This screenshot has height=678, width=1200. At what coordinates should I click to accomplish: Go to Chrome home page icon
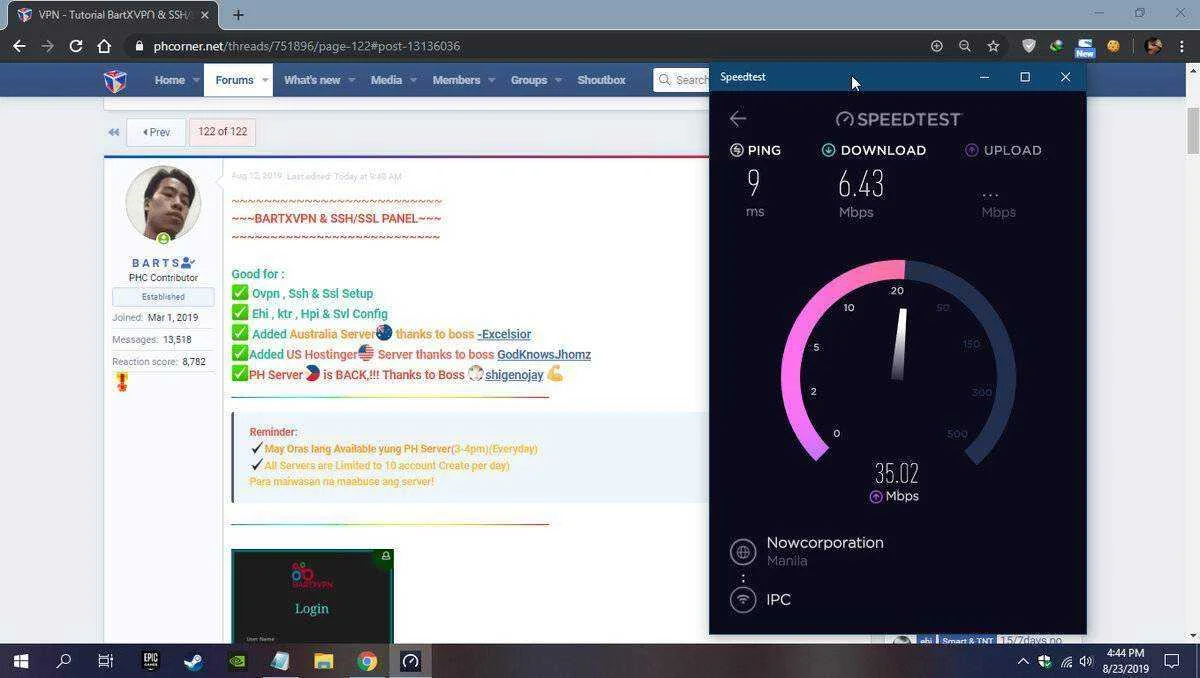104,46
